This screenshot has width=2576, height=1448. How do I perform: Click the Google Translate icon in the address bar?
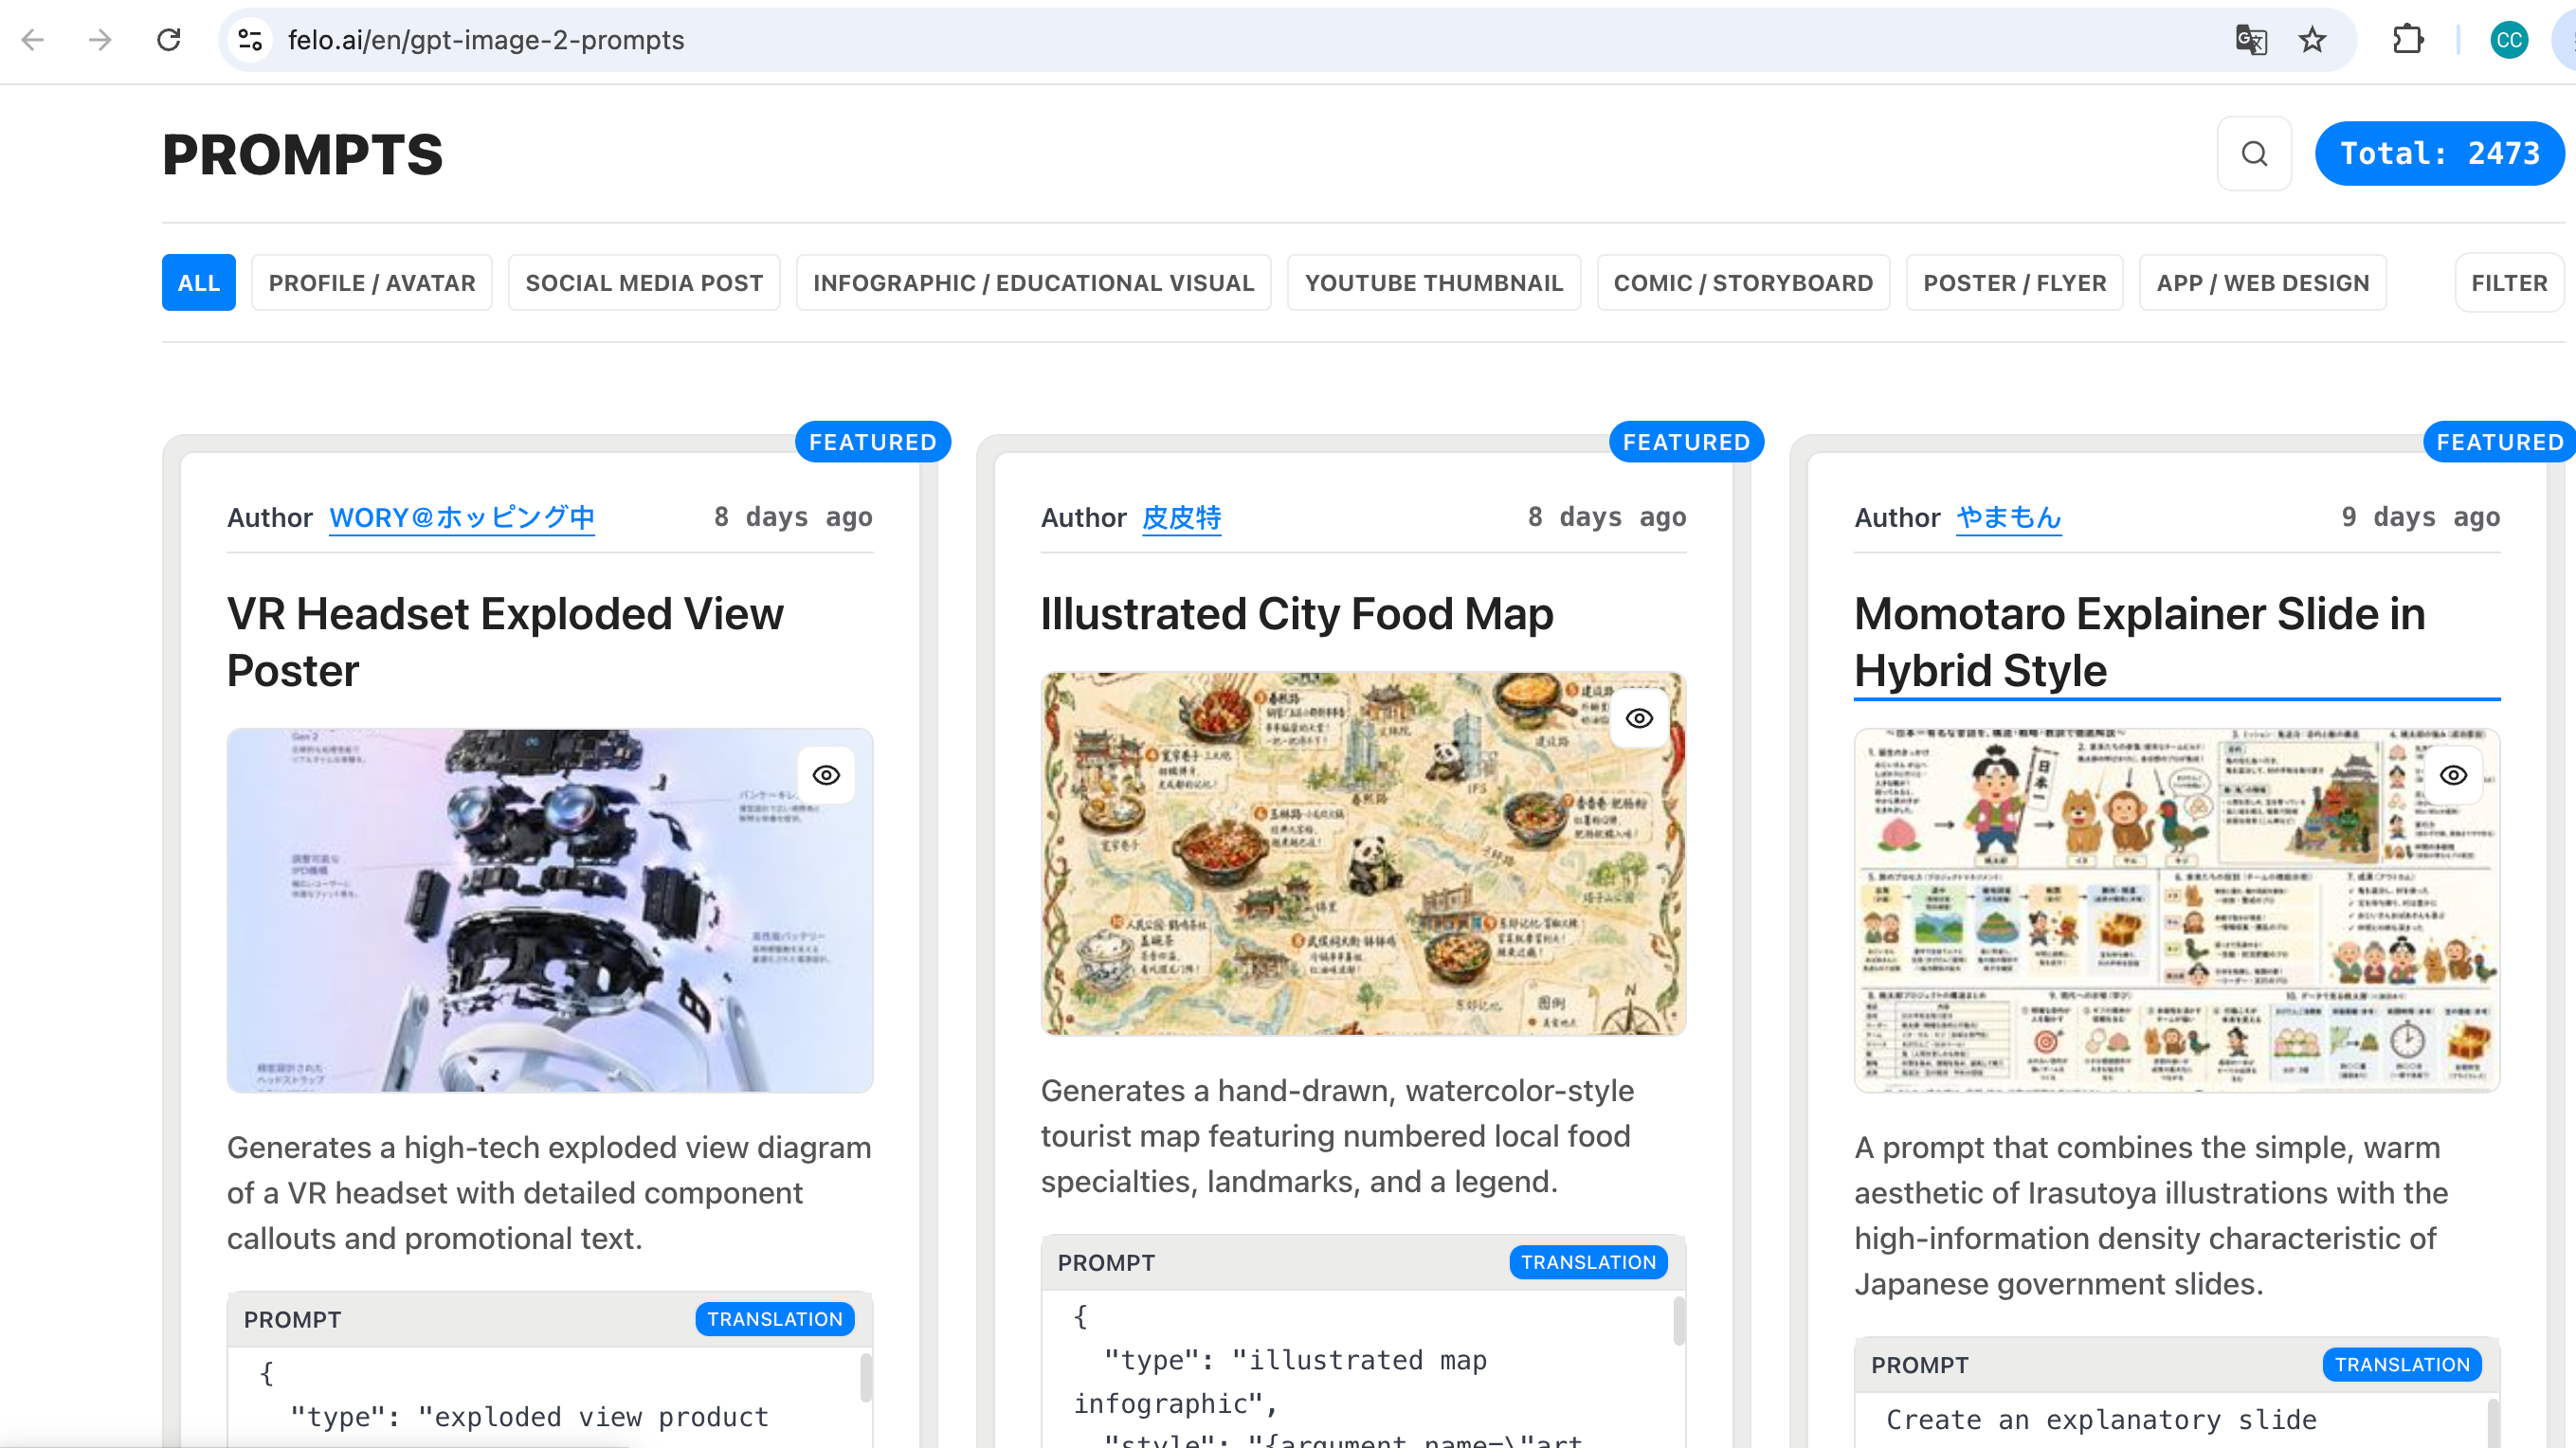pyautogui.click(x=2250, y=40)
